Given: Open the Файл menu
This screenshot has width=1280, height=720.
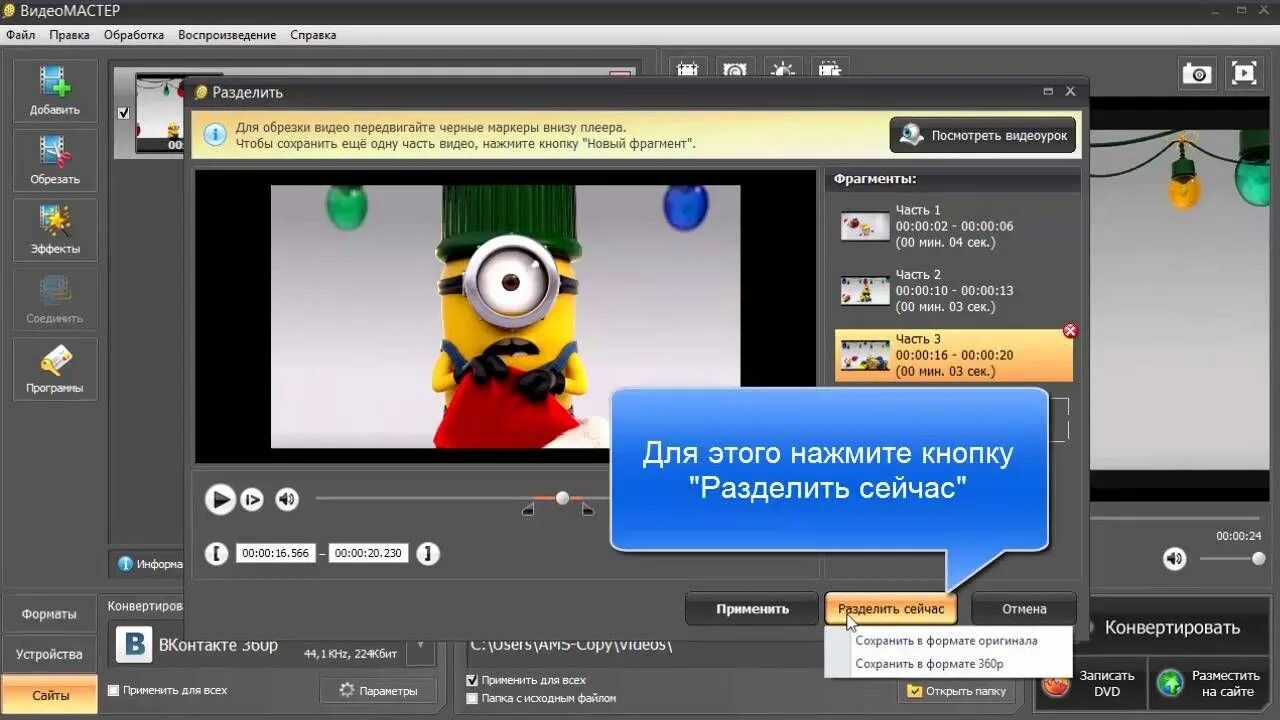Looking at the screenshot, I should [20, 35].
